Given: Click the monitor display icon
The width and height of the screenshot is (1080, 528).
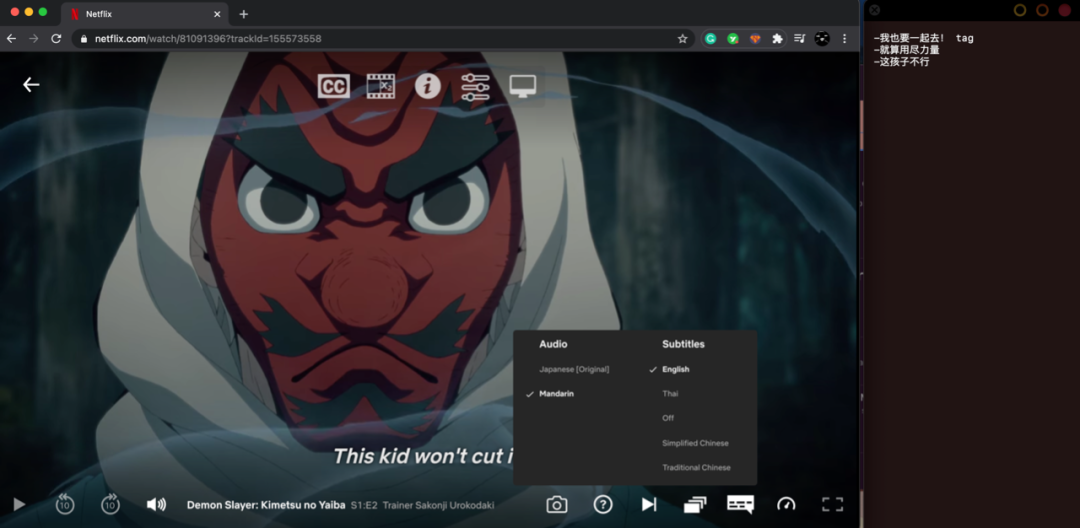Looking at the screenshot, I should (x=523, y=86).
